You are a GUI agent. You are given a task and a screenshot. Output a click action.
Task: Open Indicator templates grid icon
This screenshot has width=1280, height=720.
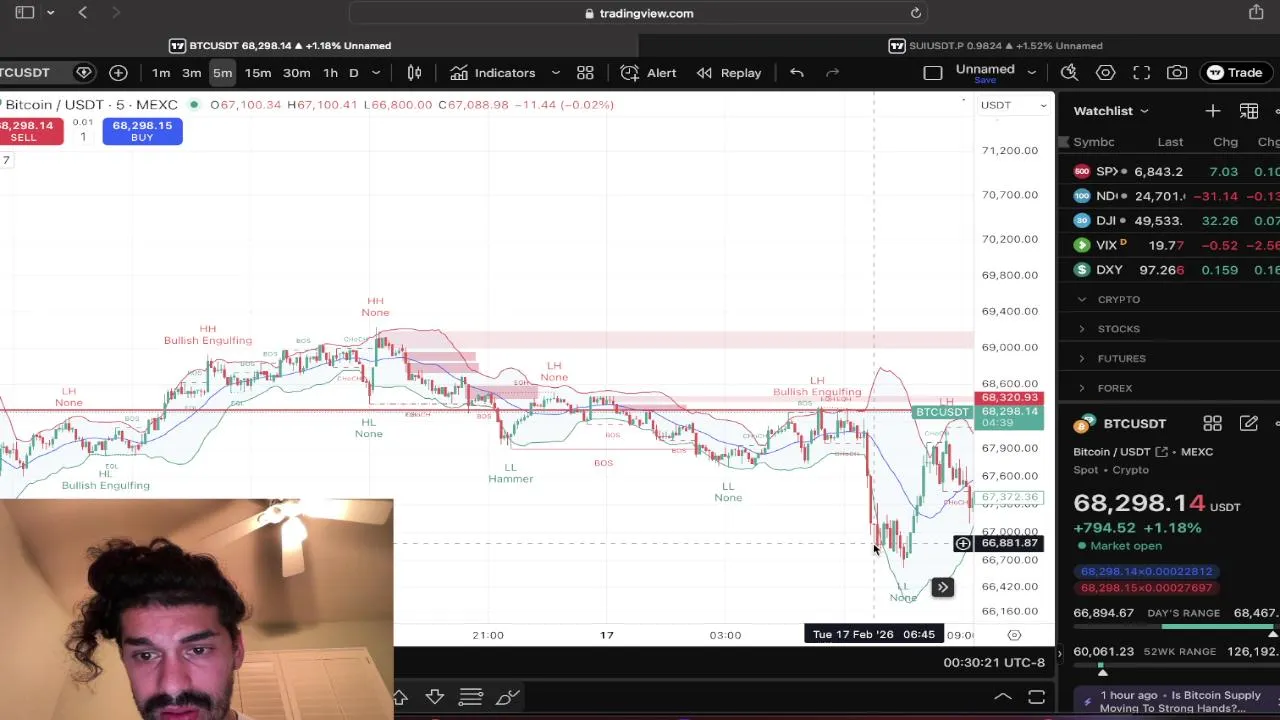(x=585, y=72)
